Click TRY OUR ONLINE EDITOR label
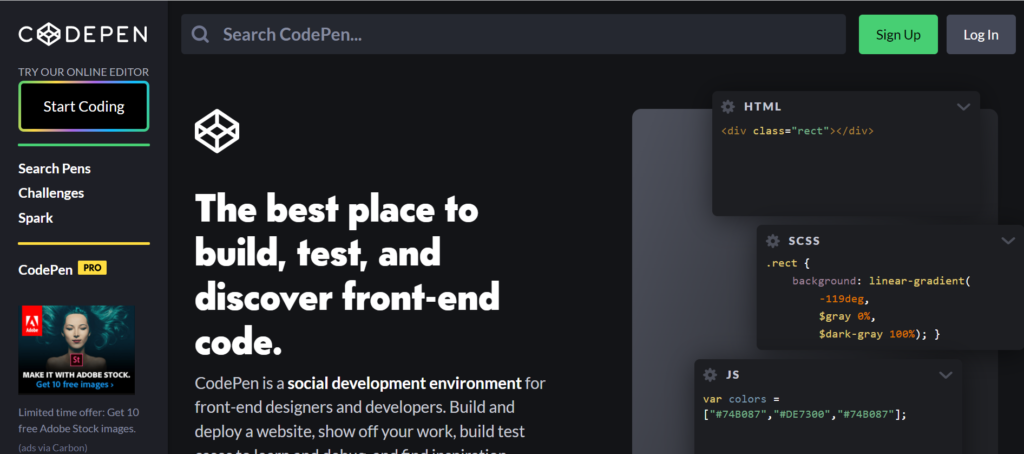 point(84,72)
